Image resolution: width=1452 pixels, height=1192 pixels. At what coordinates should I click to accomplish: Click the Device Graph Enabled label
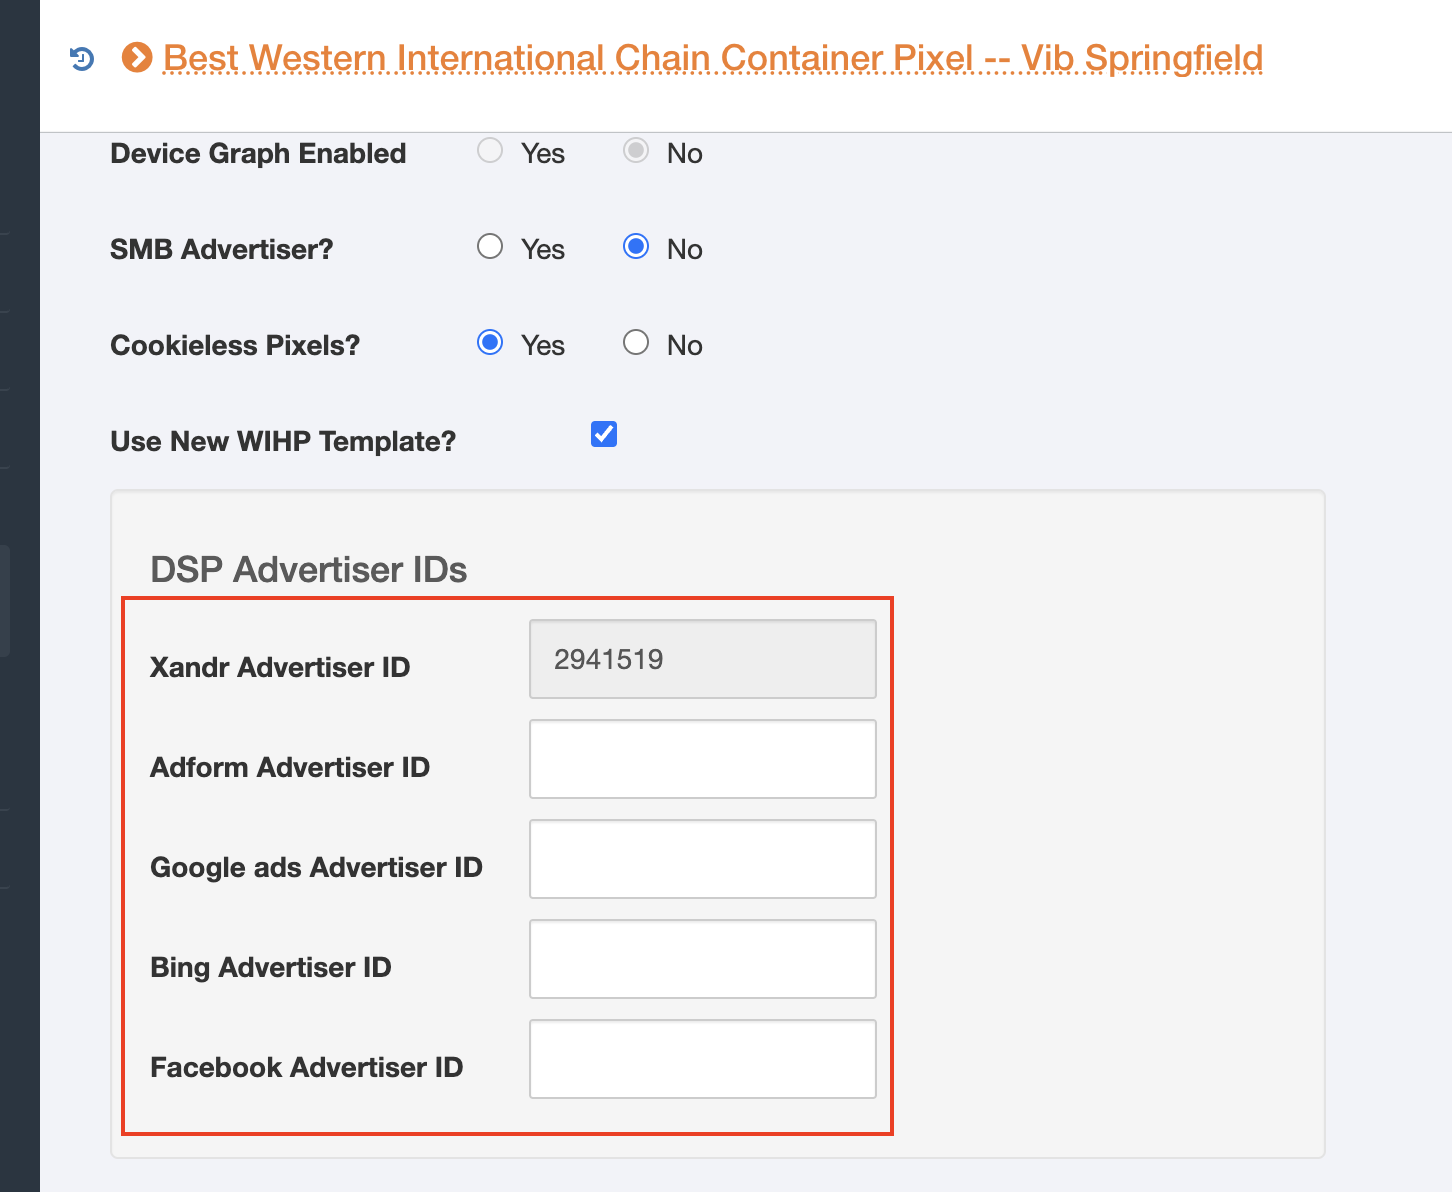click(258, 153)
